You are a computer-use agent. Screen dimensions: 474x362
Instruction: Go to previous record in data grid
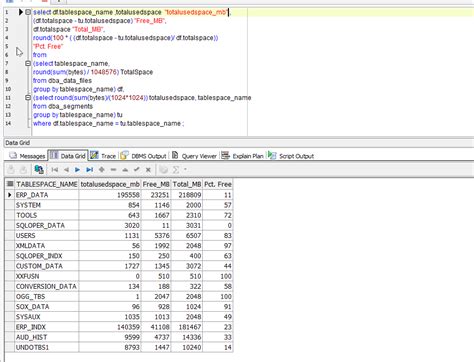(66, 170)
